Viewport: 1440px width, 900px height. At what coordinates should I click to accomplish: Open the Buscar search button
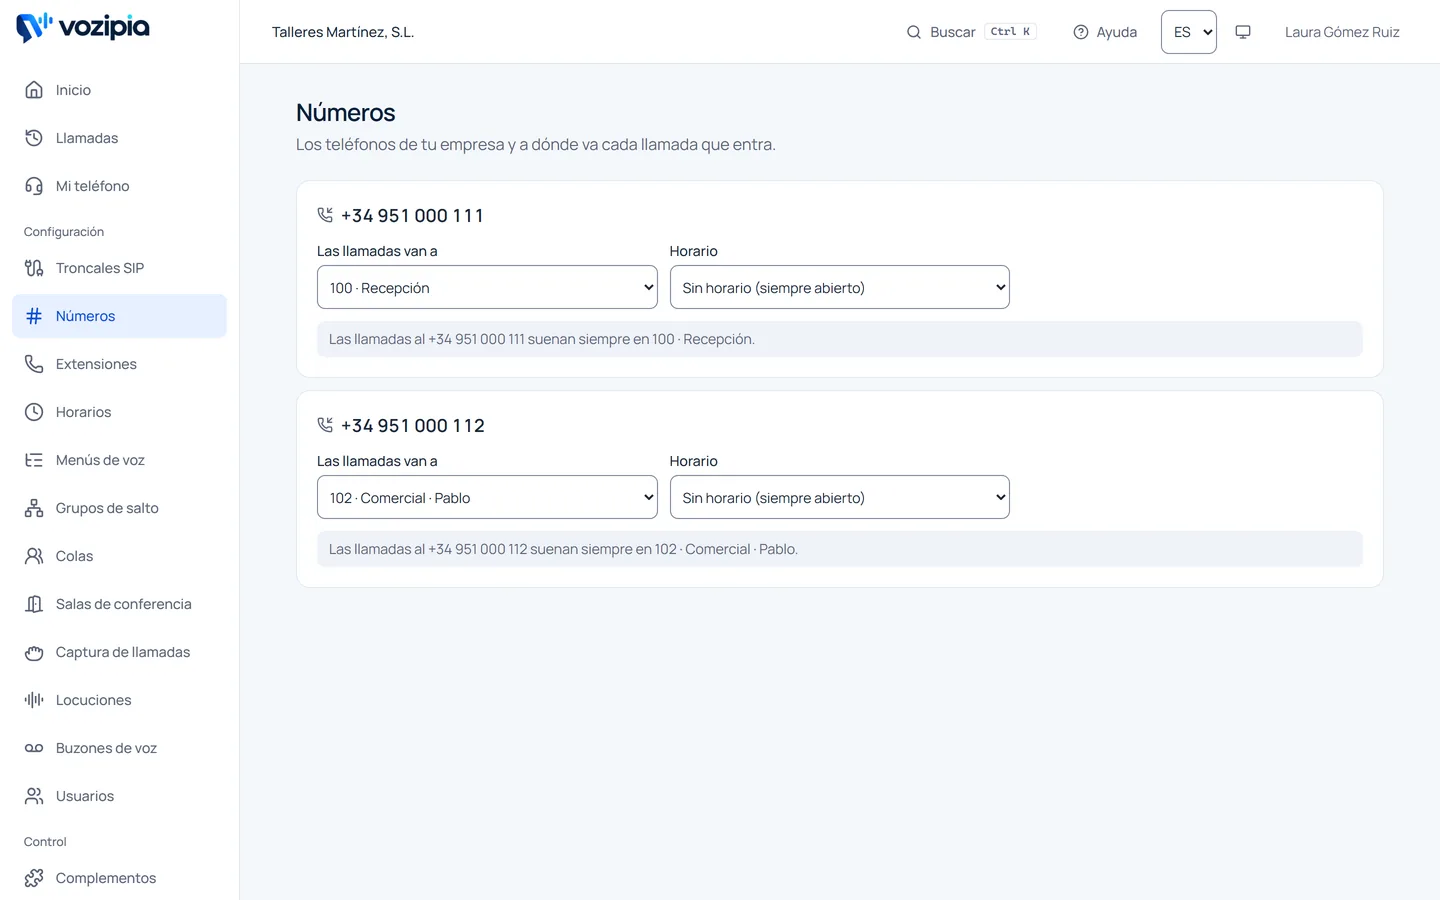coord(971,32)
